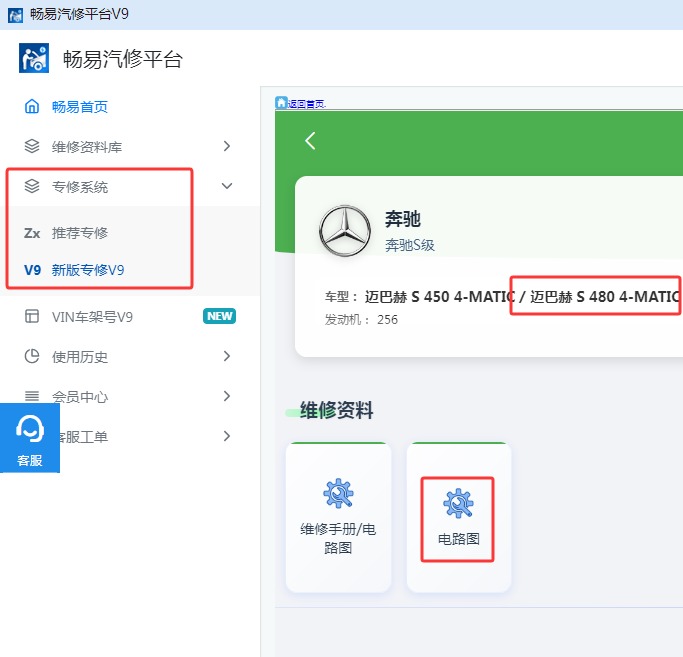Click the small home icon beside 返回首页
683x657 pixels.
click(281, 102)
